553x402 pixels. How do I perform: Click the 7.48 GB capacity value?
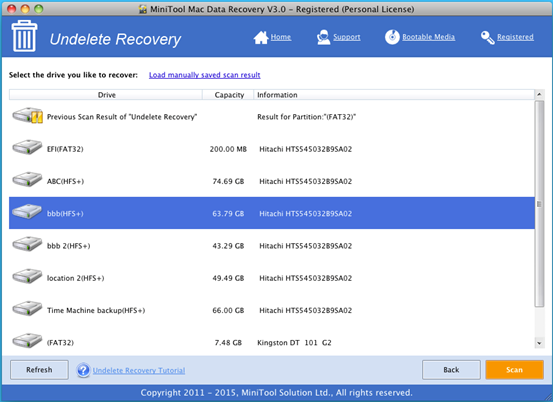[x=228, y=343]
